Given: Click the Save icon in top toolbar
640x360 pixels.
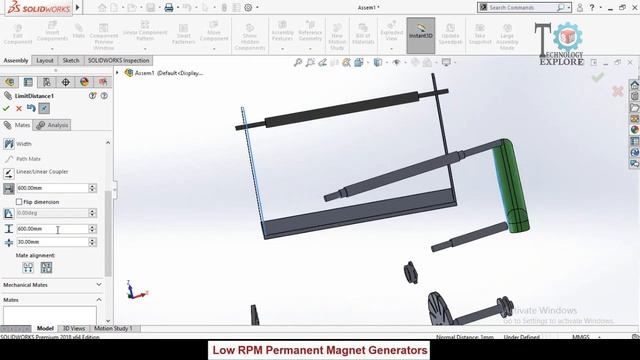Looking at the screenshot, I should 151,7.
